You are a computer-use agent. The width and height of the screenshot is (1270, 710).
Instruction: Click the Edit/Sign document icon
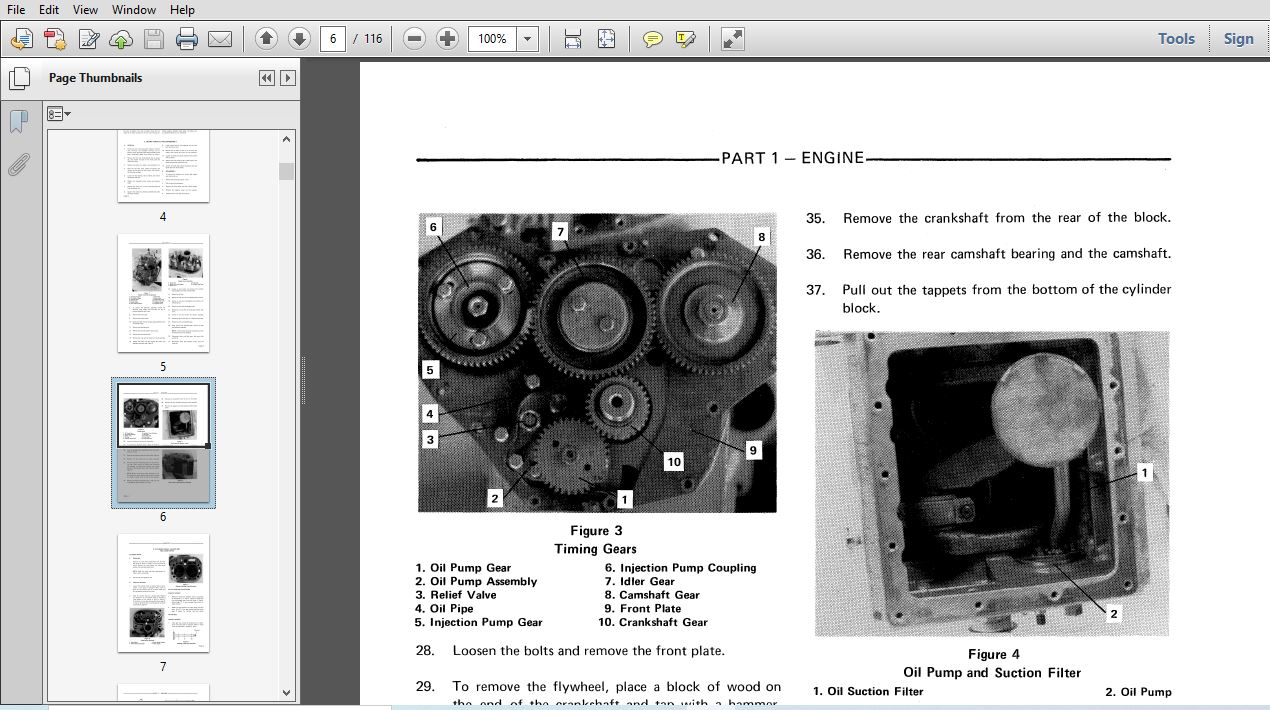(88, 39)
